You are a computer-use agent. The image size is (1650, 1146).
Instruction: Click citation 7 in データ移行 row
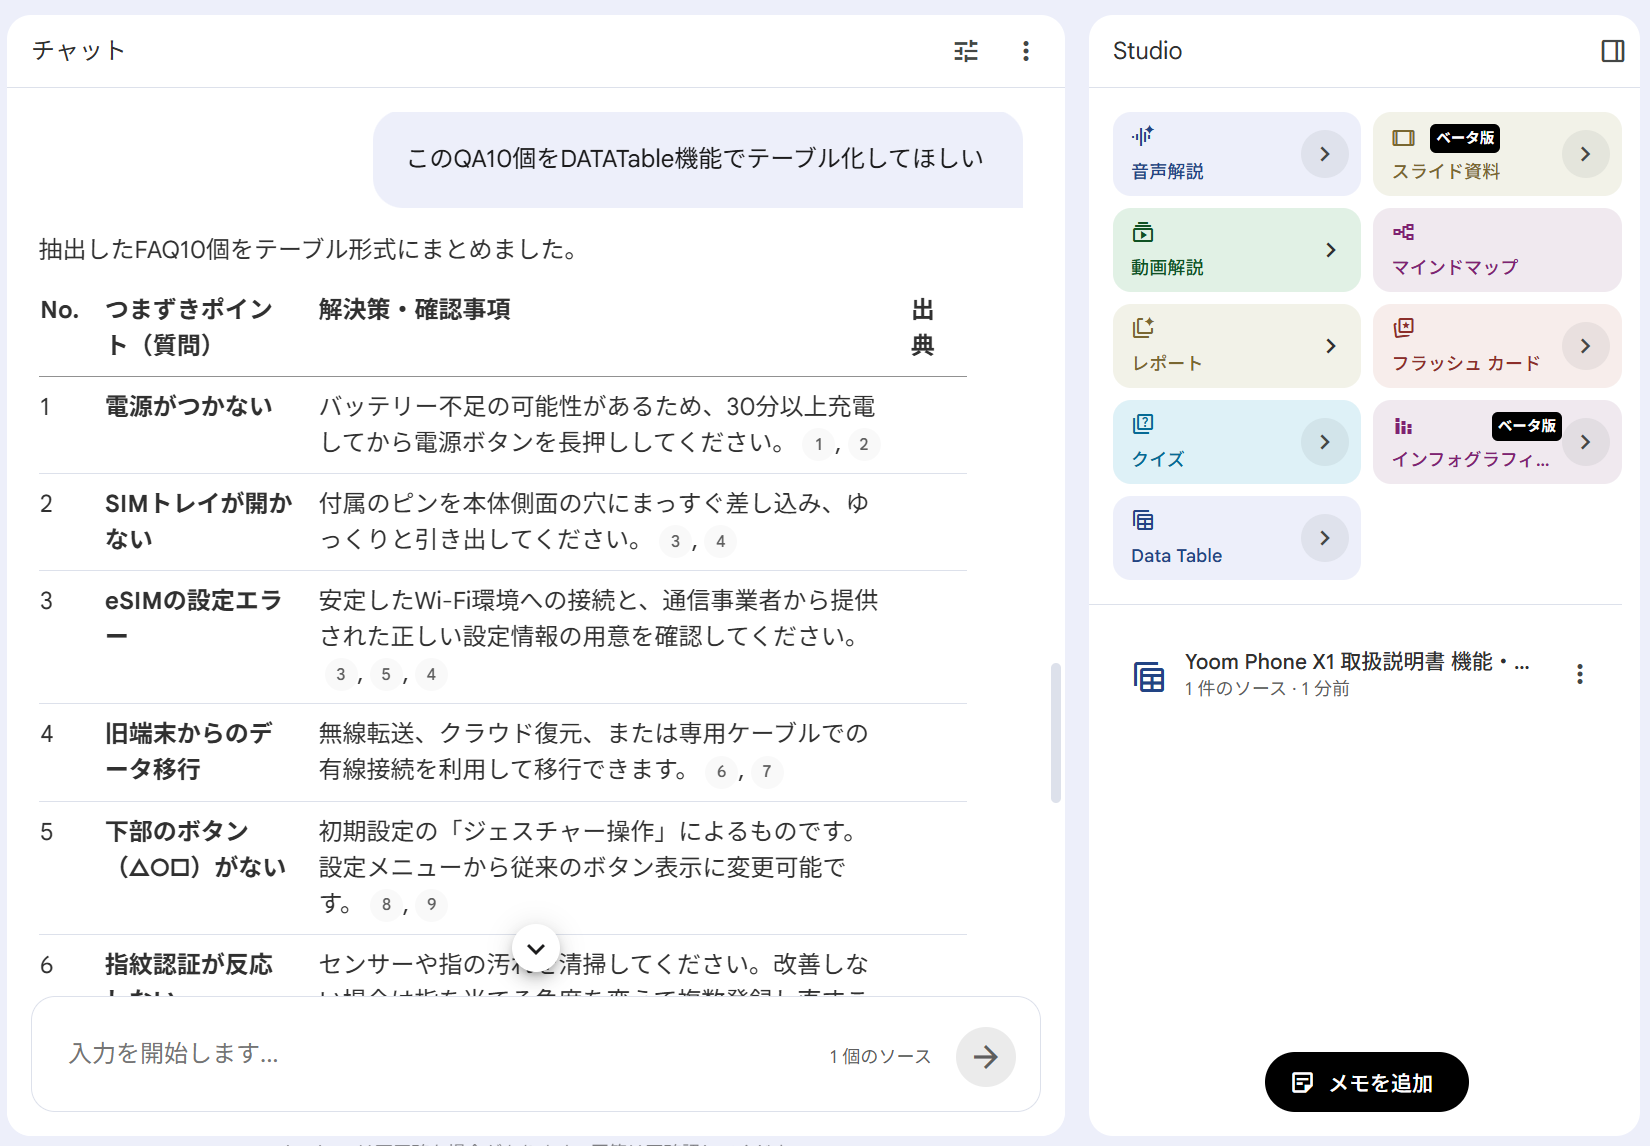767,771
